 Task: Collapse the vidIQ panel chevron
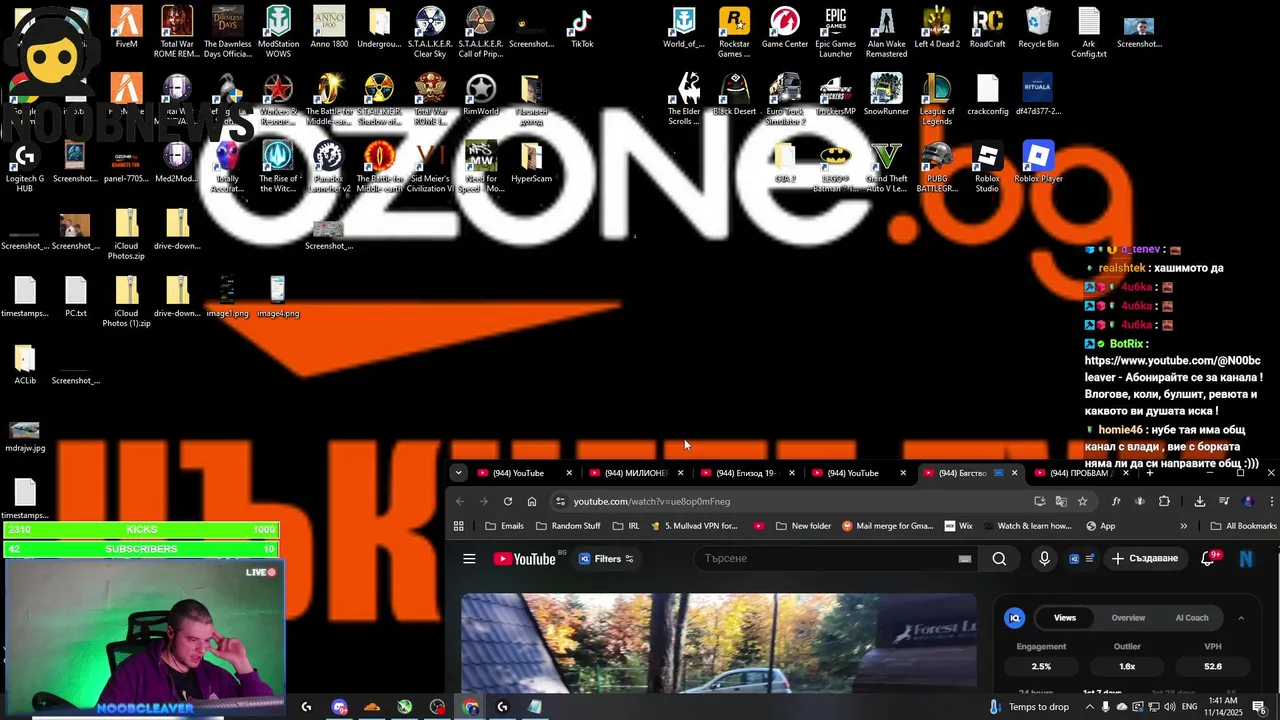coord(1241,618)
